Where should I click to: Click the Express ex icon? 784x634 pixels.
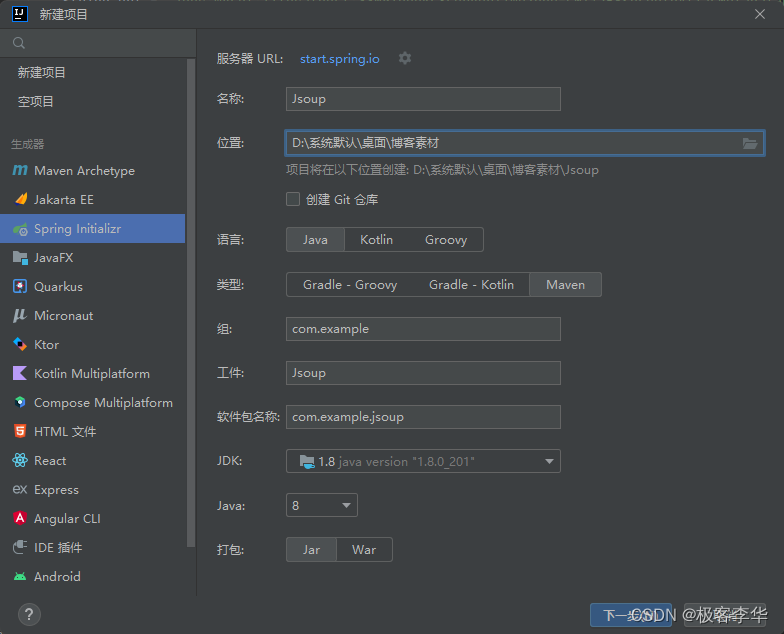(20, 489)
